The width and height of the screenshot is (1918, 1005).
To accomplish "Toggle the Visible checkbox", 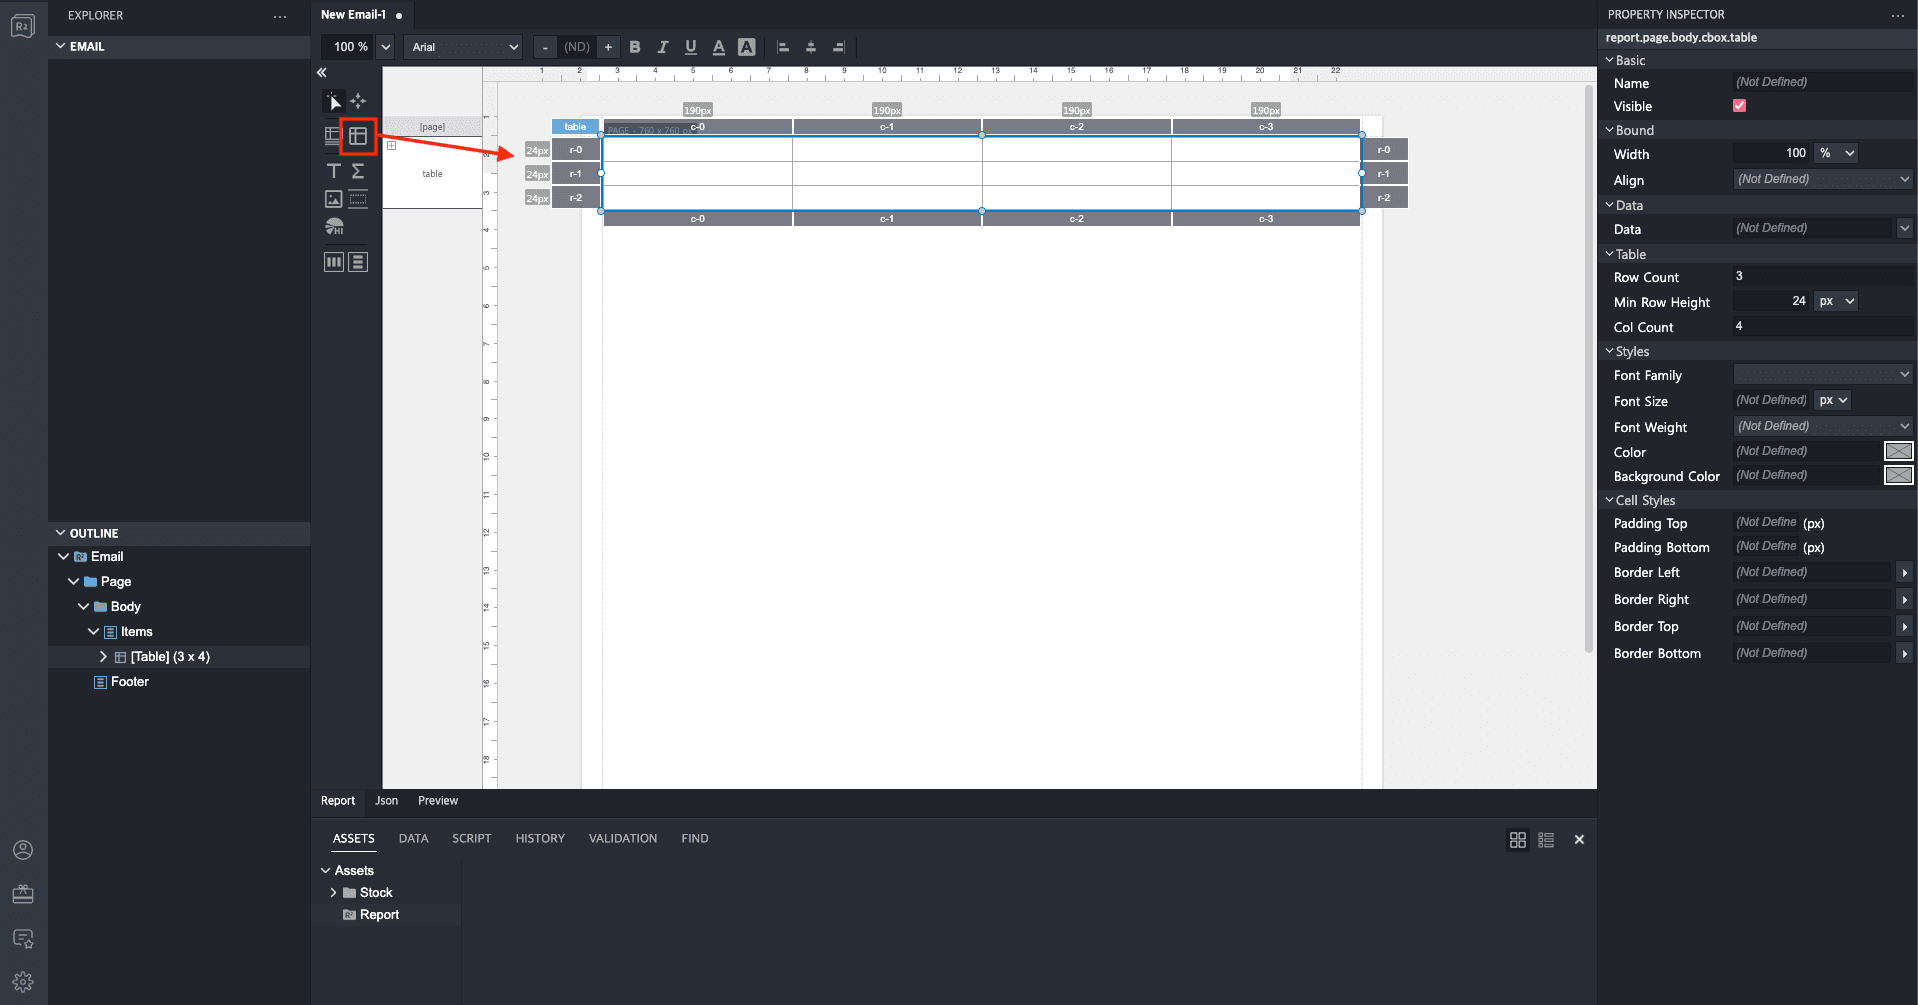I will 1739,106.
